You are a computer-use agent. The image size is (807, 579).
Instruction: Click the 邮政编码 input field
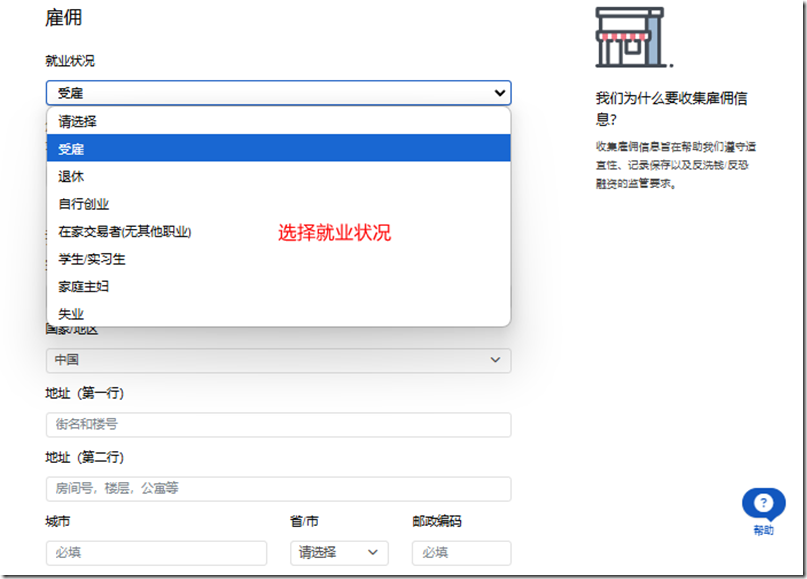click(x=461, y=552)
